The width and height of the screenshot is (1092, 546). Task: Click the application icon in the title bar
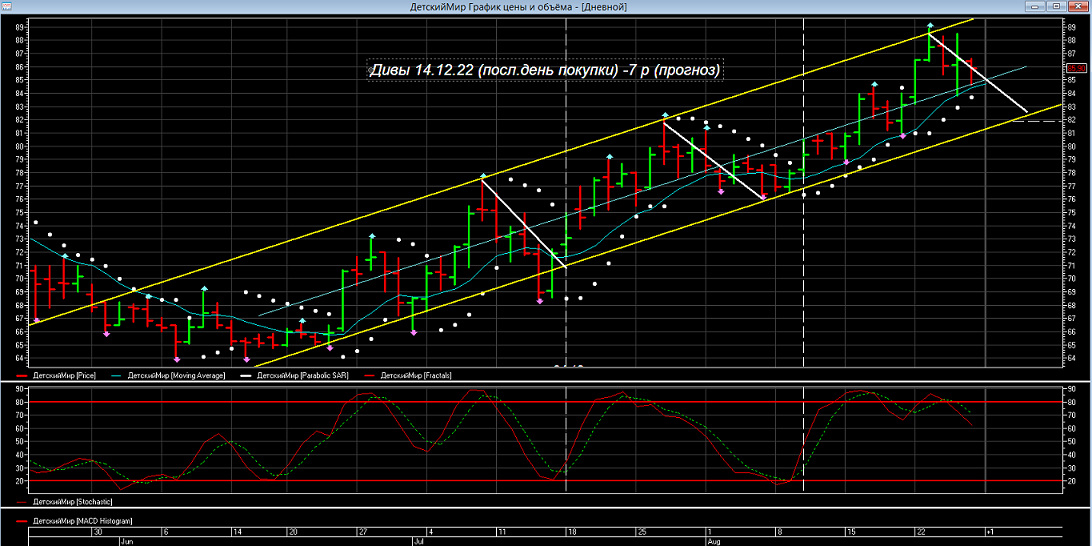[x=7, y=6]
